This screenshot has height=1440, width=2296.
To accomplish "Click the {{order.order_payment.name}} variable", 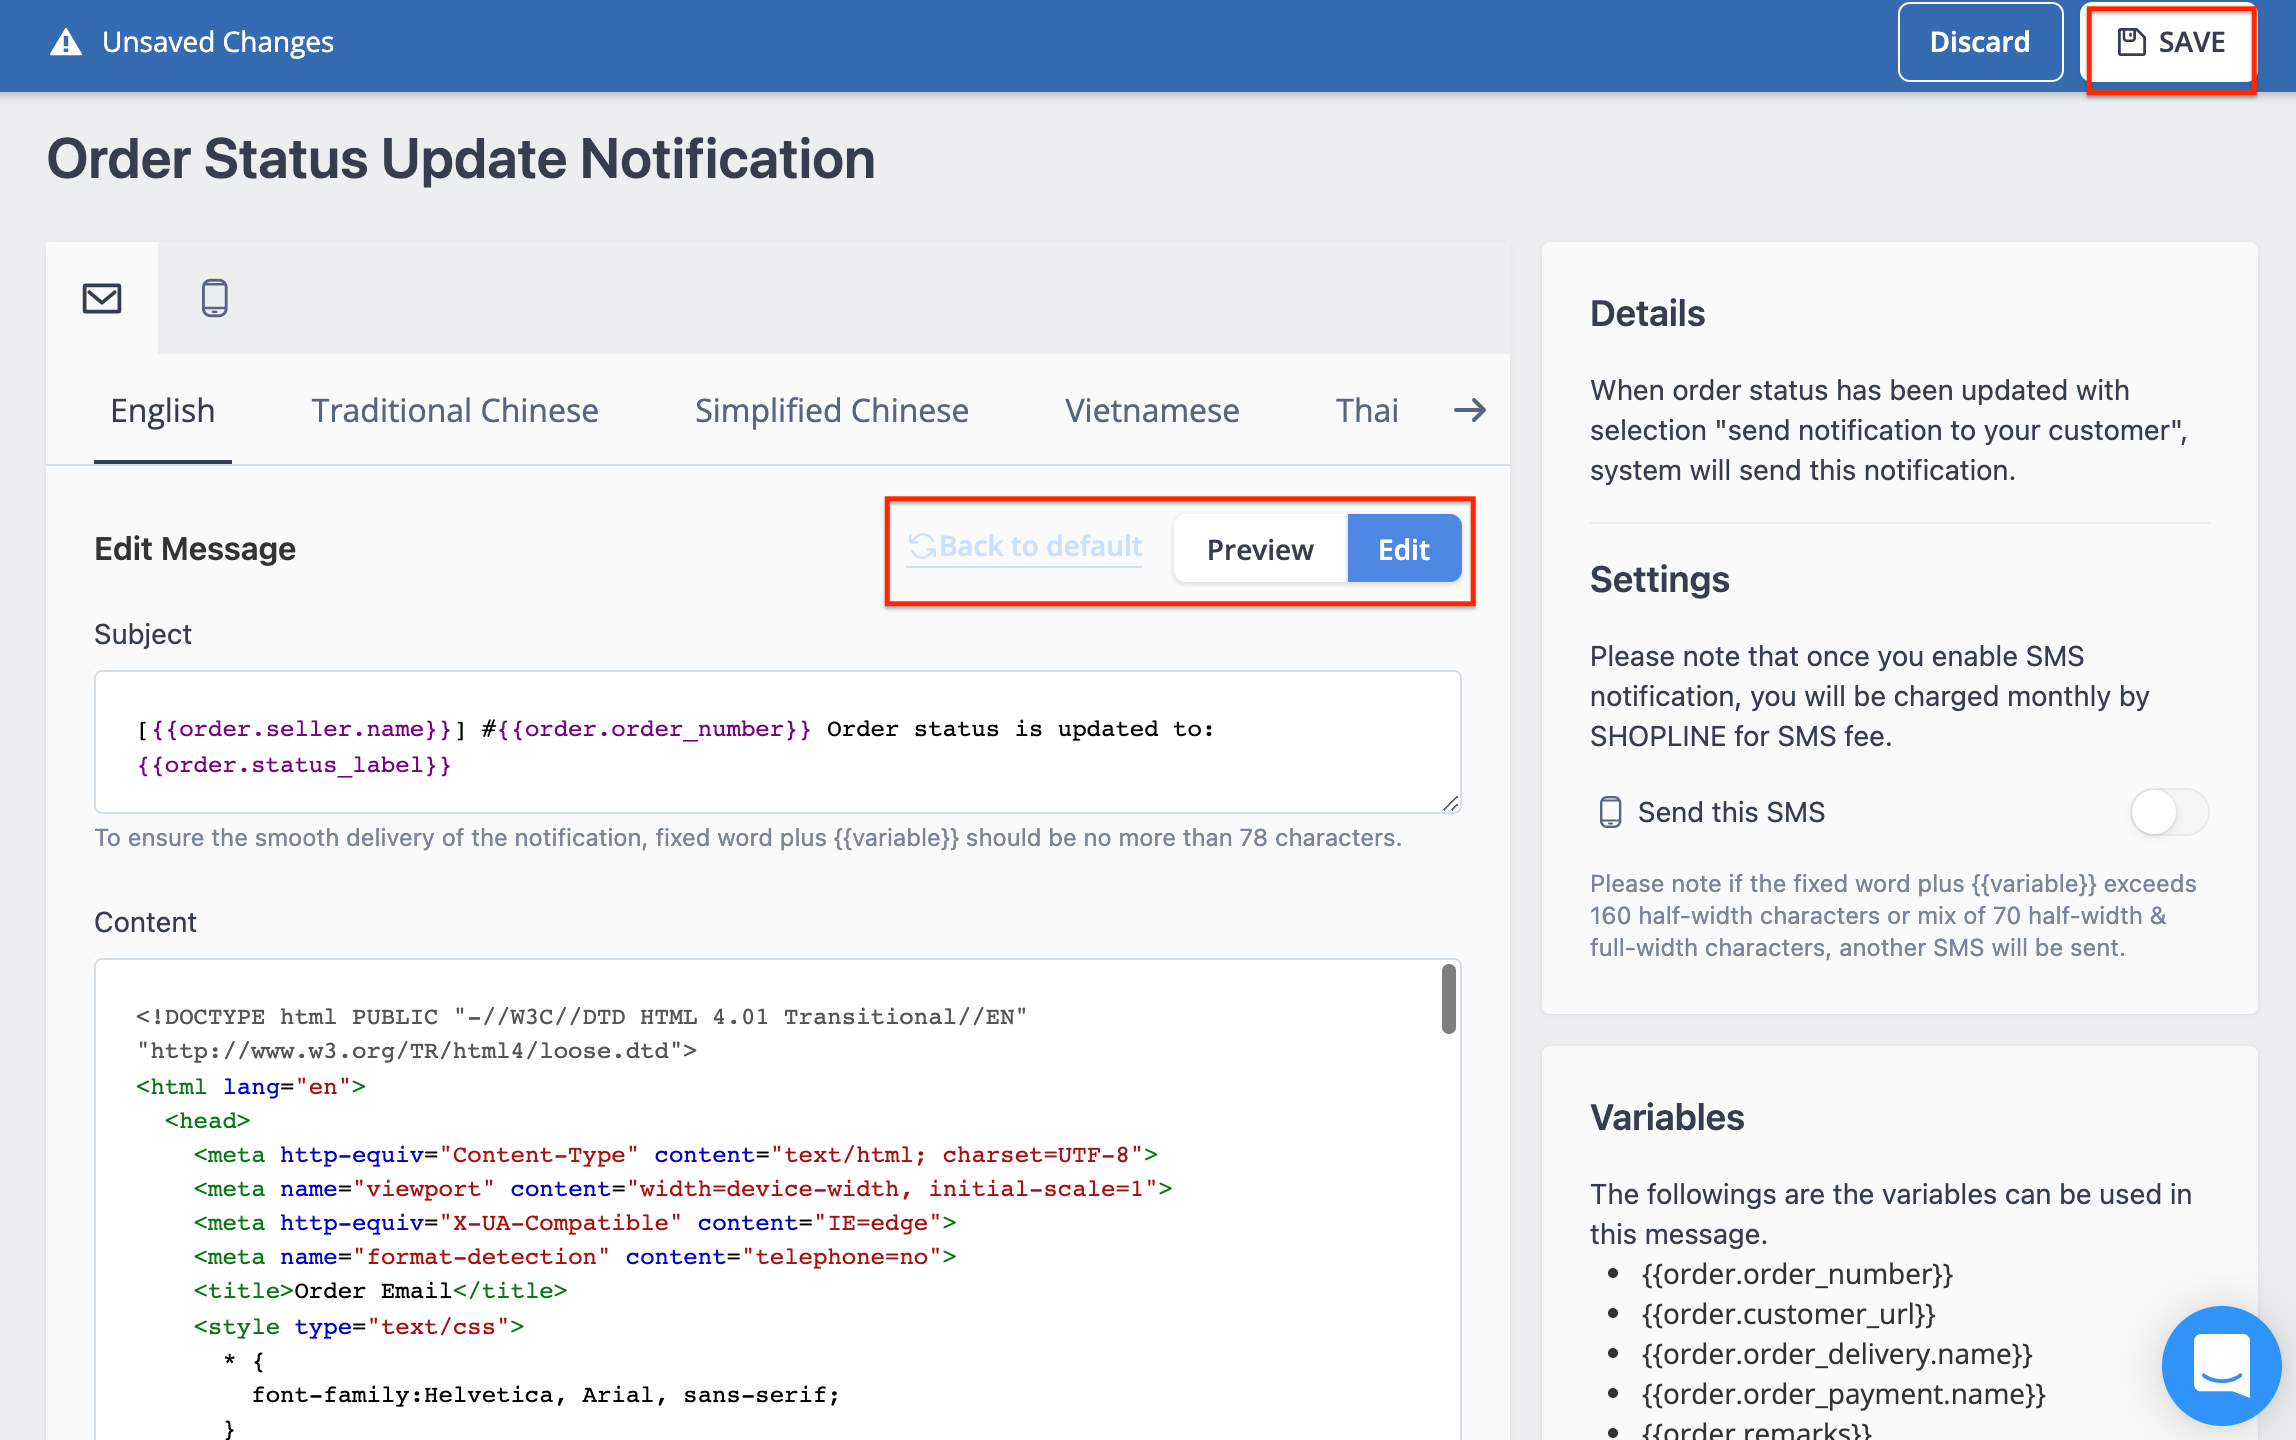I will 1843,1394.
